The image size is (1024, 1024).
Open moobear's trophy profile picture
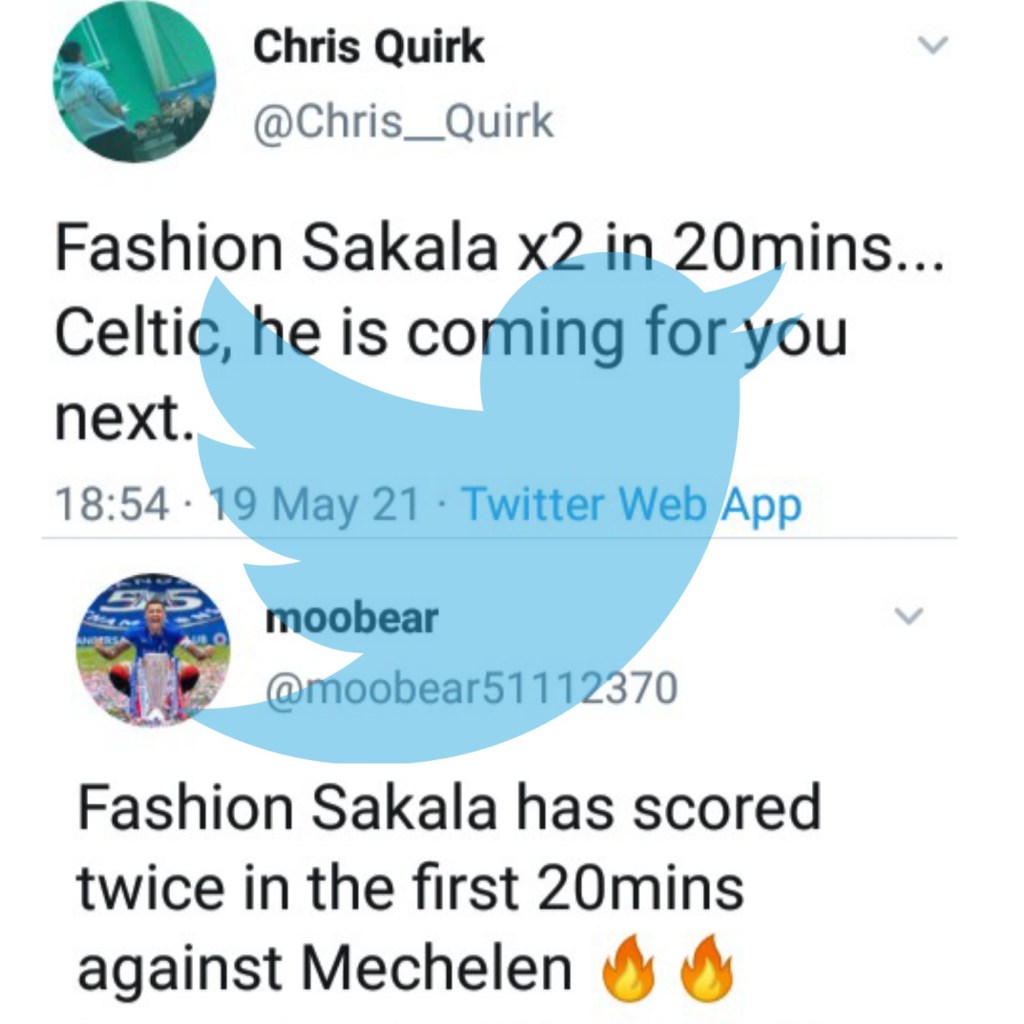point(154,651)
